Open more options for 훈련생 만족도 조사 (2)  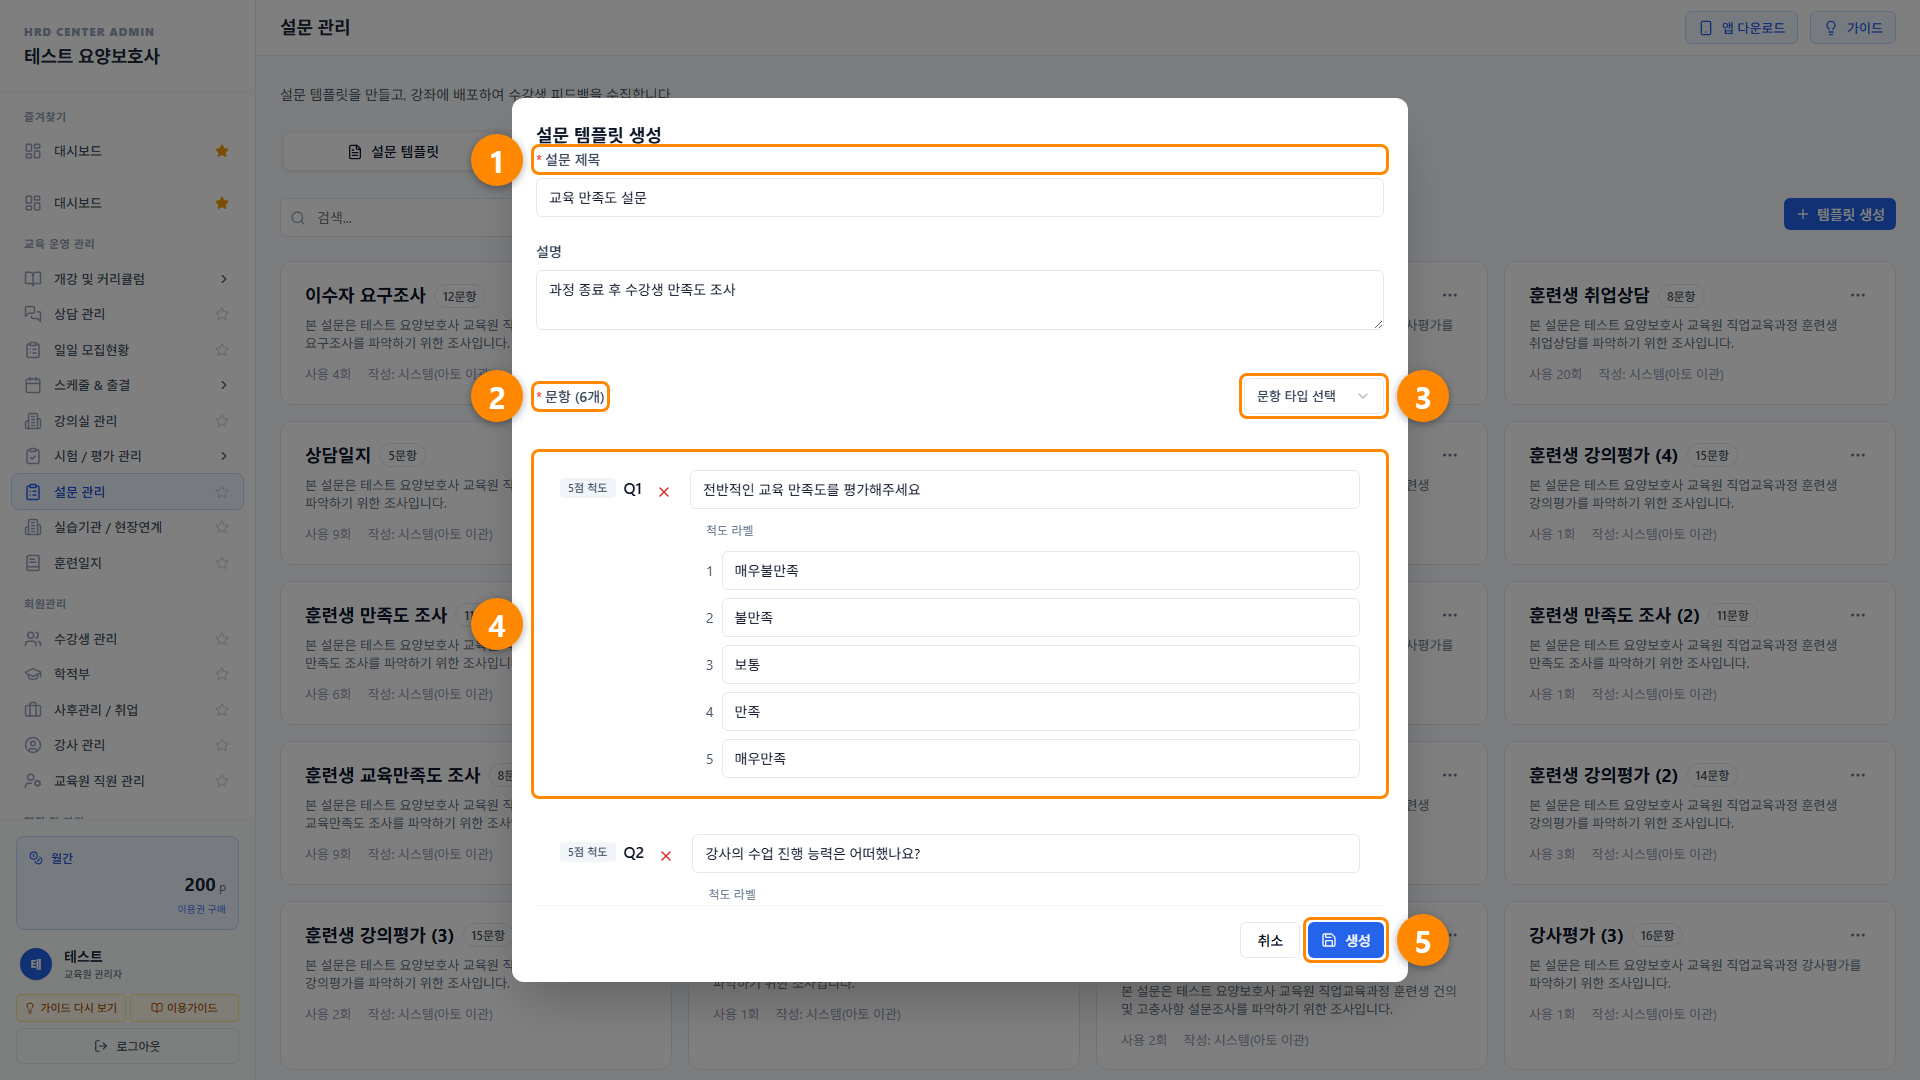1857,615
